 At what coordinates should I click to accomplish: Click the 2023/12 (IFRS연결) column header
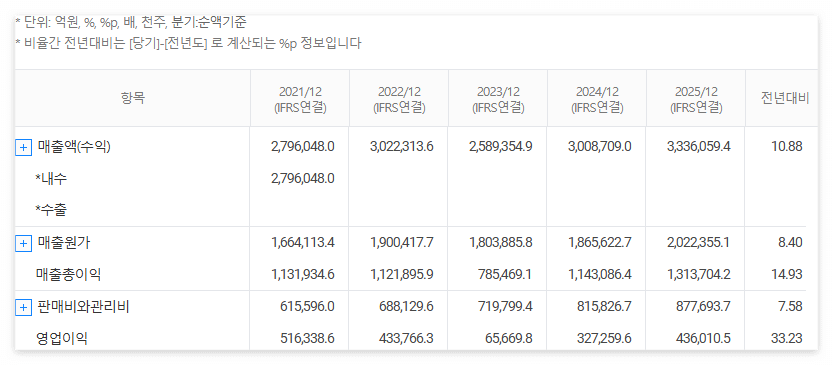click(x=498, y=99)
